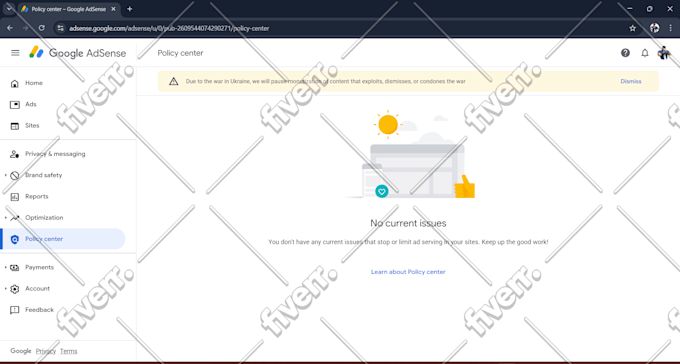Open the tab search dropdown arrow
Image resolution: width=680 pixels, height=364 pixels.
tap(9, 9)
